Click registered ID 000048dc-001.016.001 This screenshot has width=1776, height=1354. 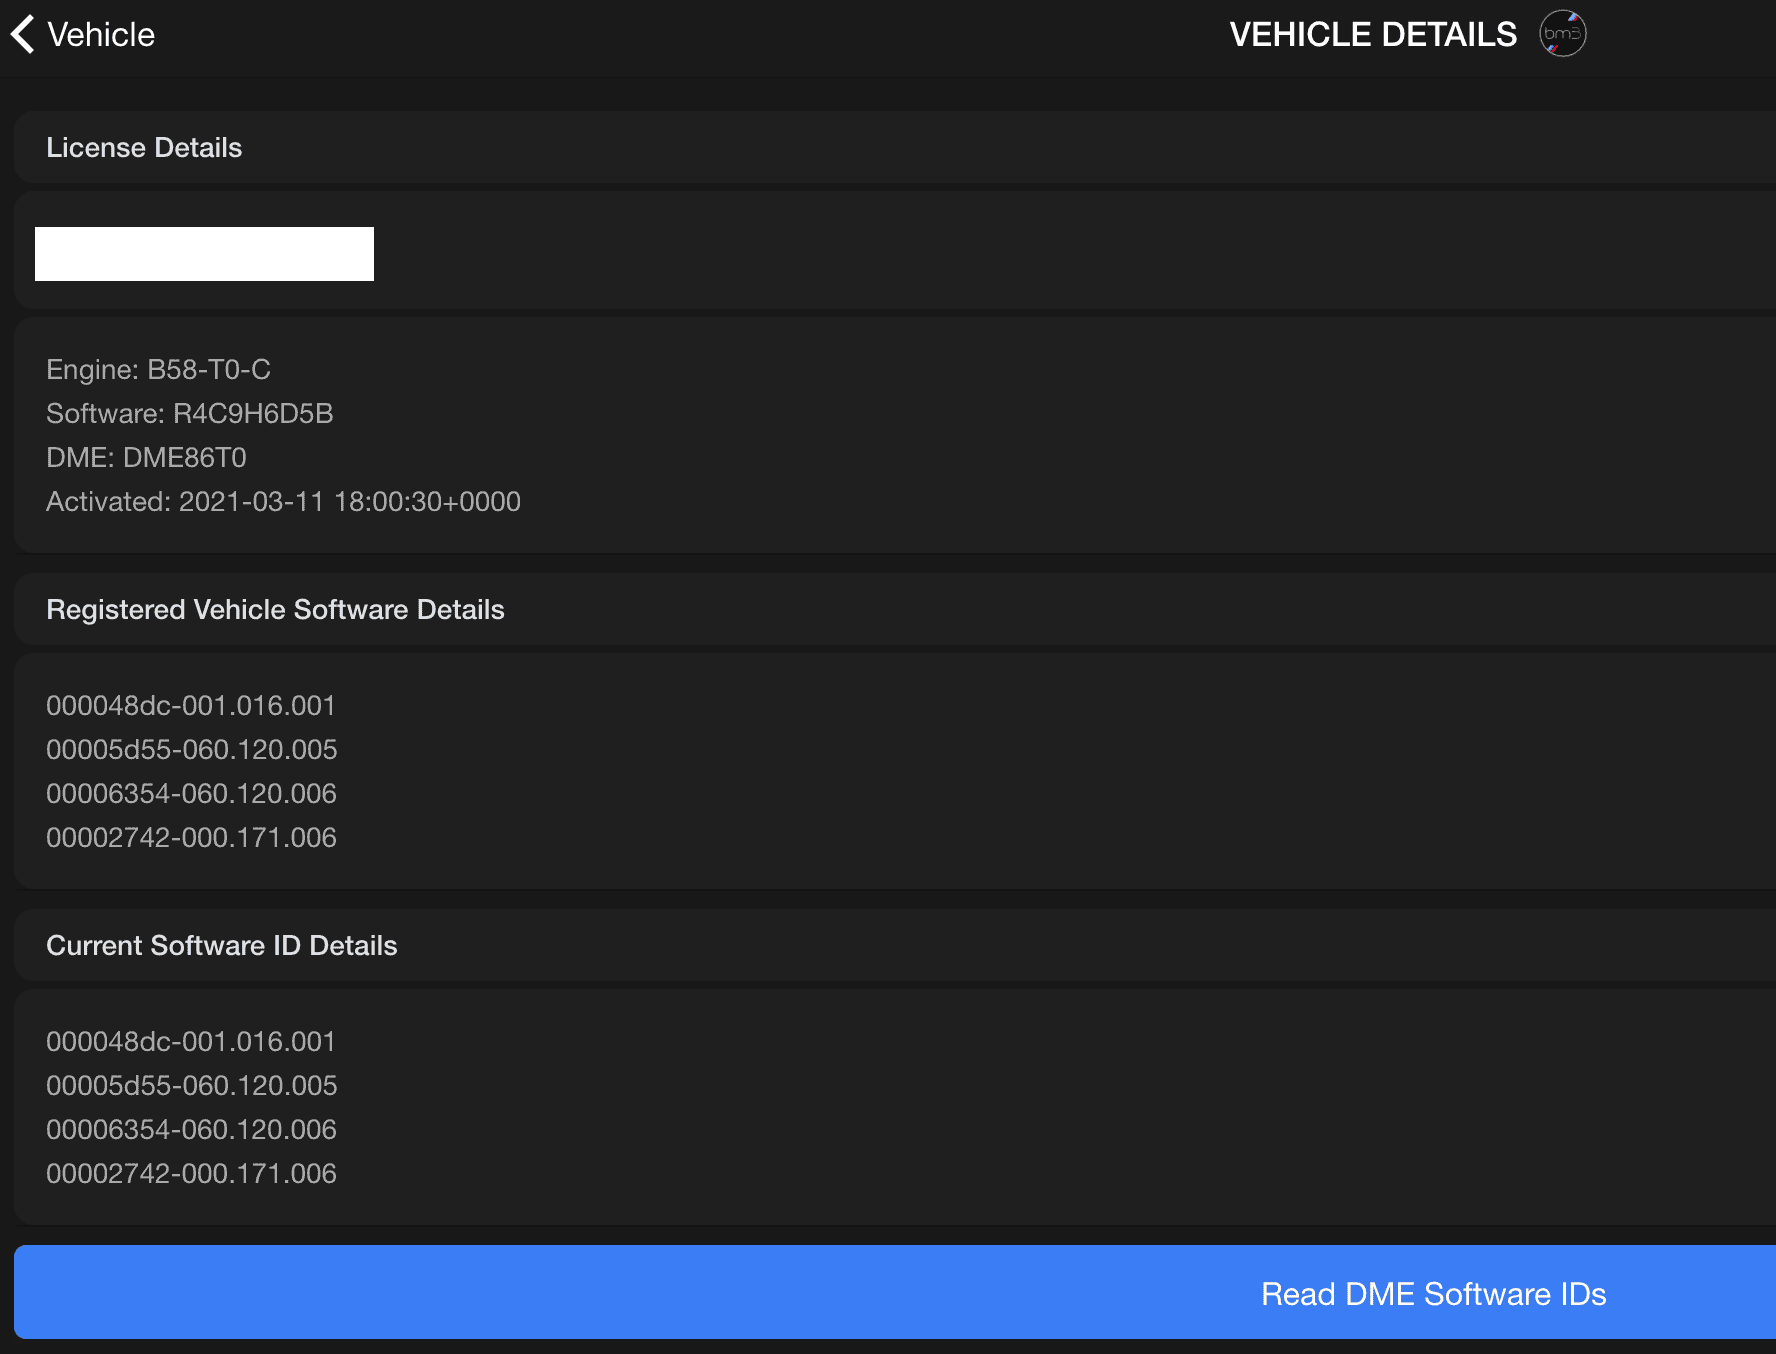point(191,706)
